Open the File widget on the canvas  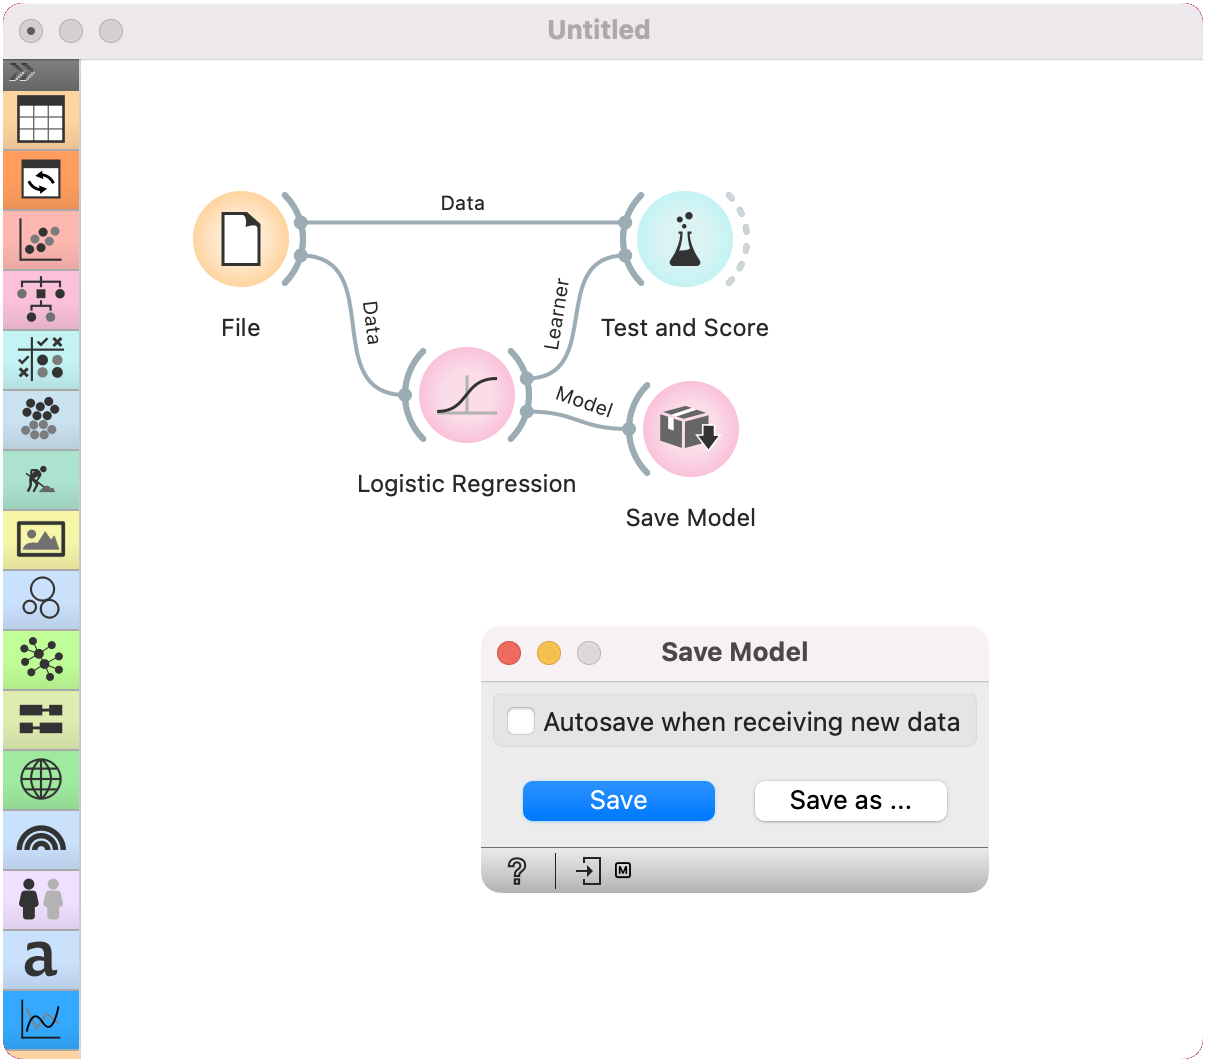(x=240, y=239)
